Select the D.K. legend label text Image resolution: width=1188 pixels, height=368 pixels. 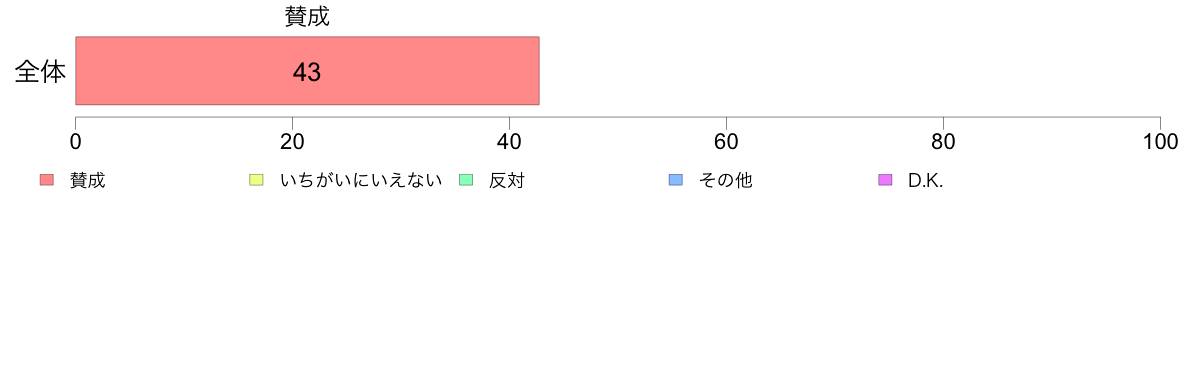coord(925,181)
